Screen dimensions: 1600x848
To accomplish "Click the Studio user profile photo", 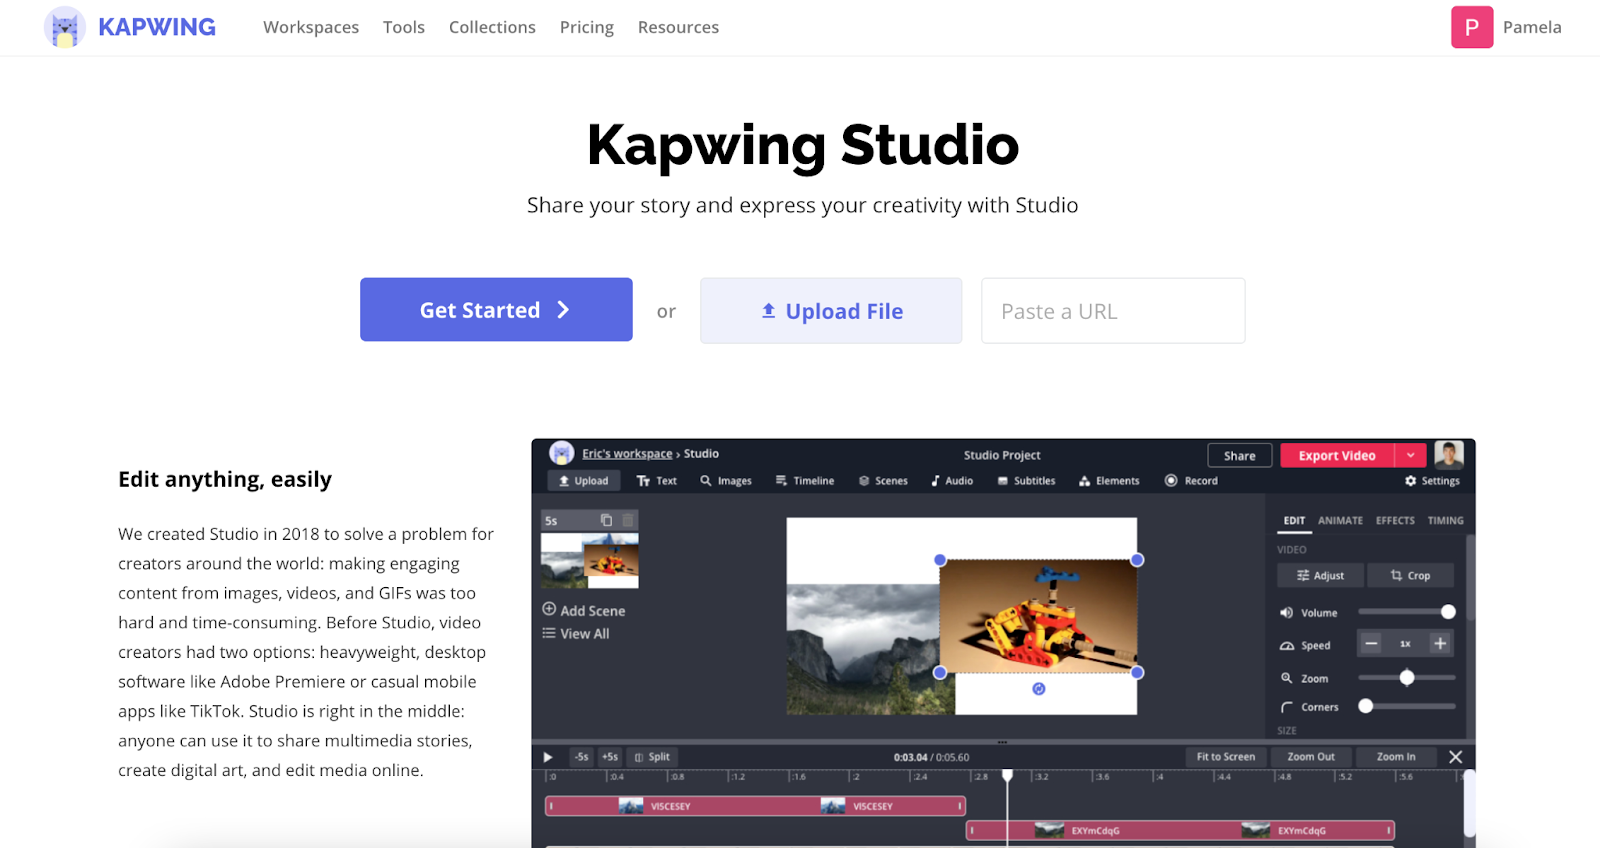I will coord(1449,455).
